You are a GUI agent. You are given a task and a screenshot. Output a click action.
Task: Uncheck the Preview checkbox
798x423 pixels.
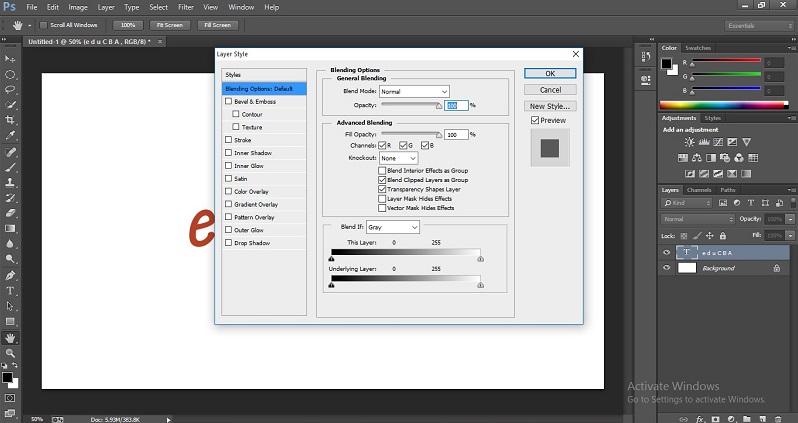tap(536, 120)
